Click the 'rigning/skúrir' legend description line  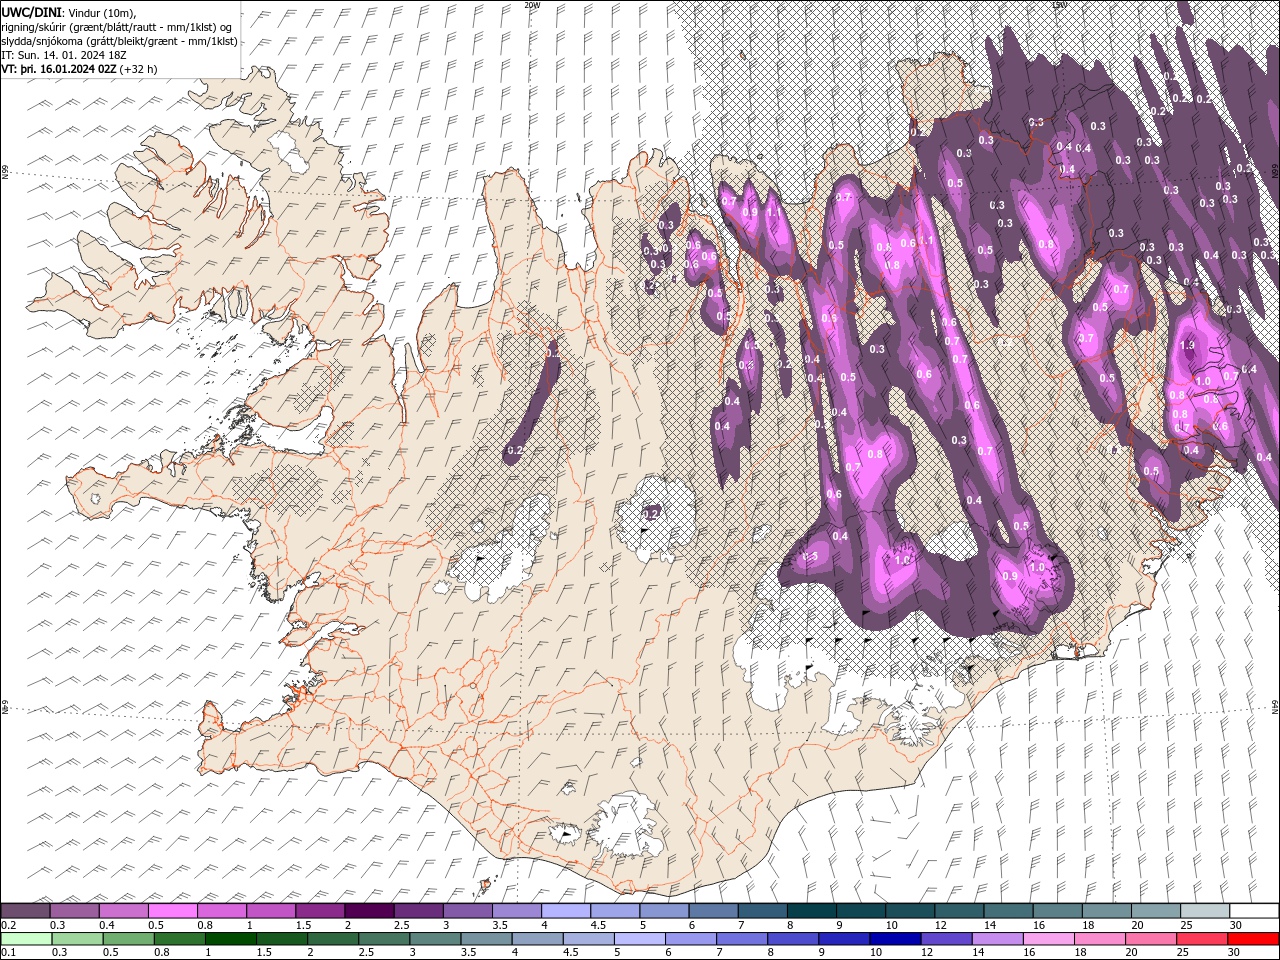click(x=118, y=27)
